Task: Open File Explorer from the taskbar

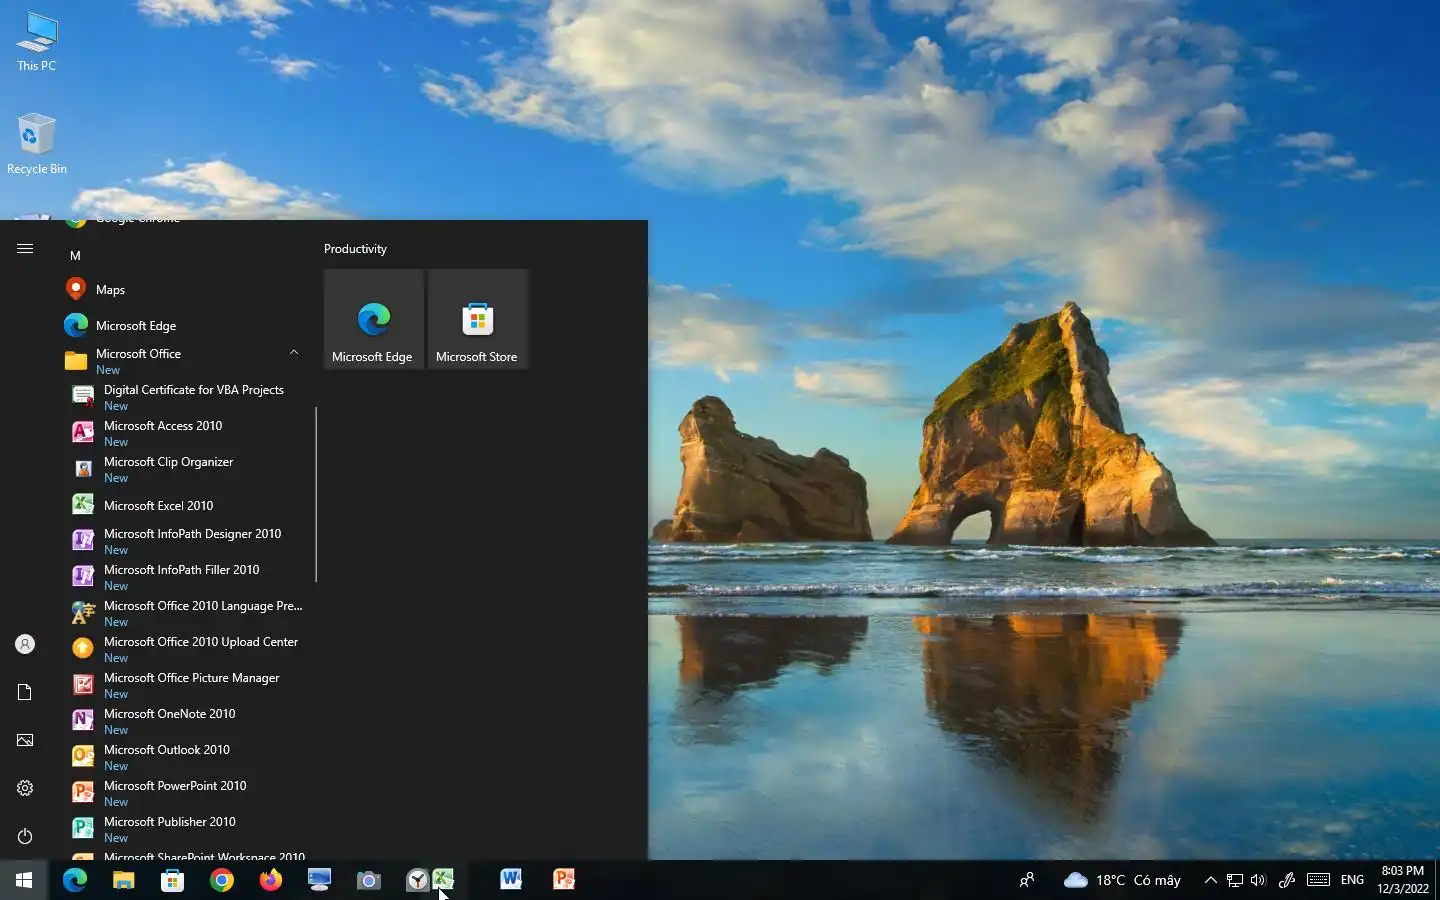Action: point(123,880)
